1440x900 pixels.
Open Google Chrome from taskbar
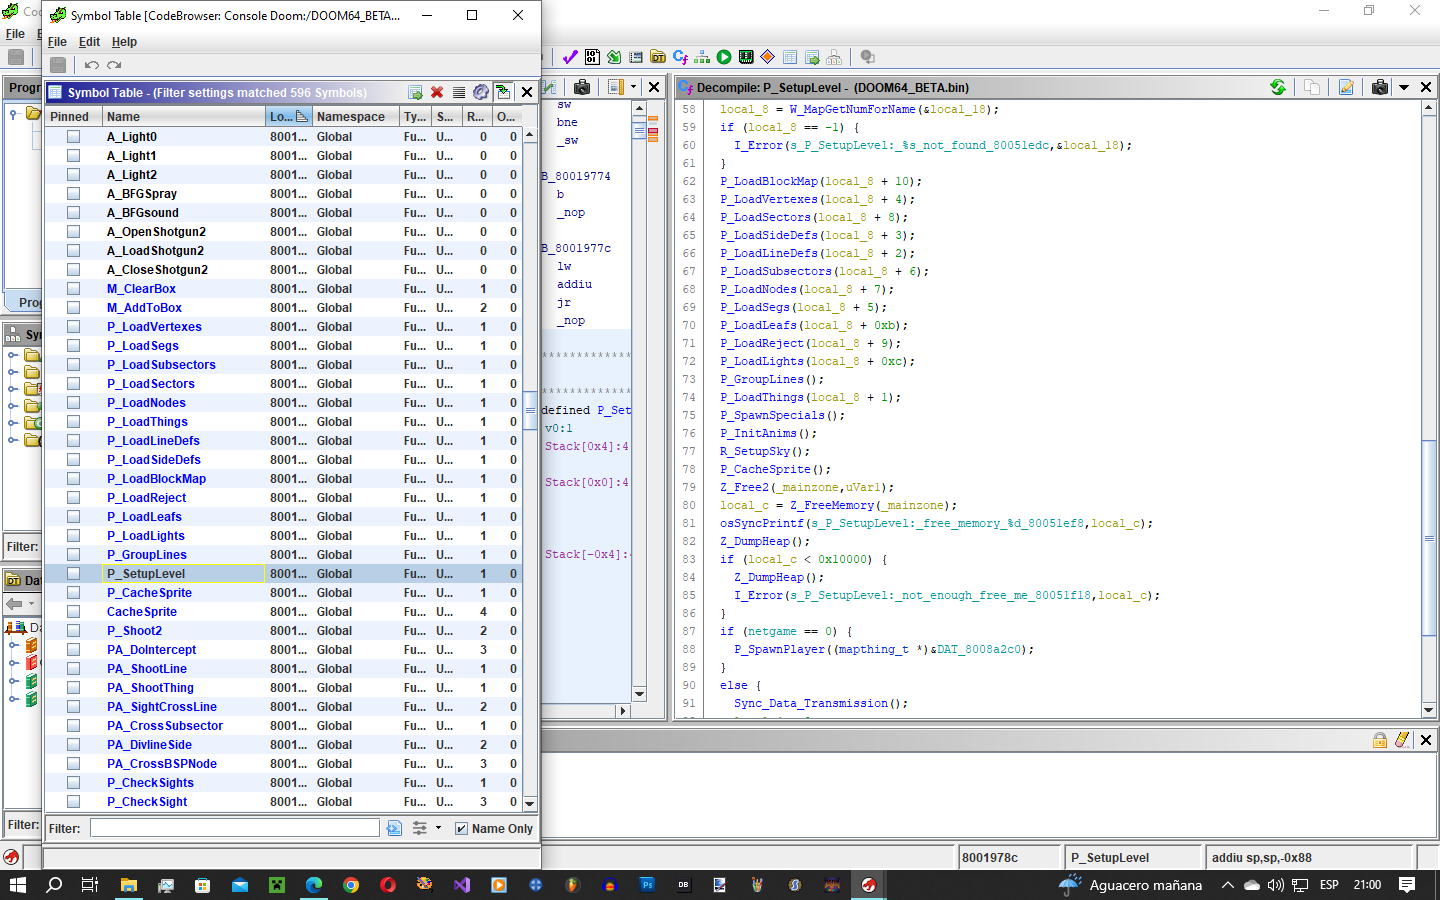point(350,885)
